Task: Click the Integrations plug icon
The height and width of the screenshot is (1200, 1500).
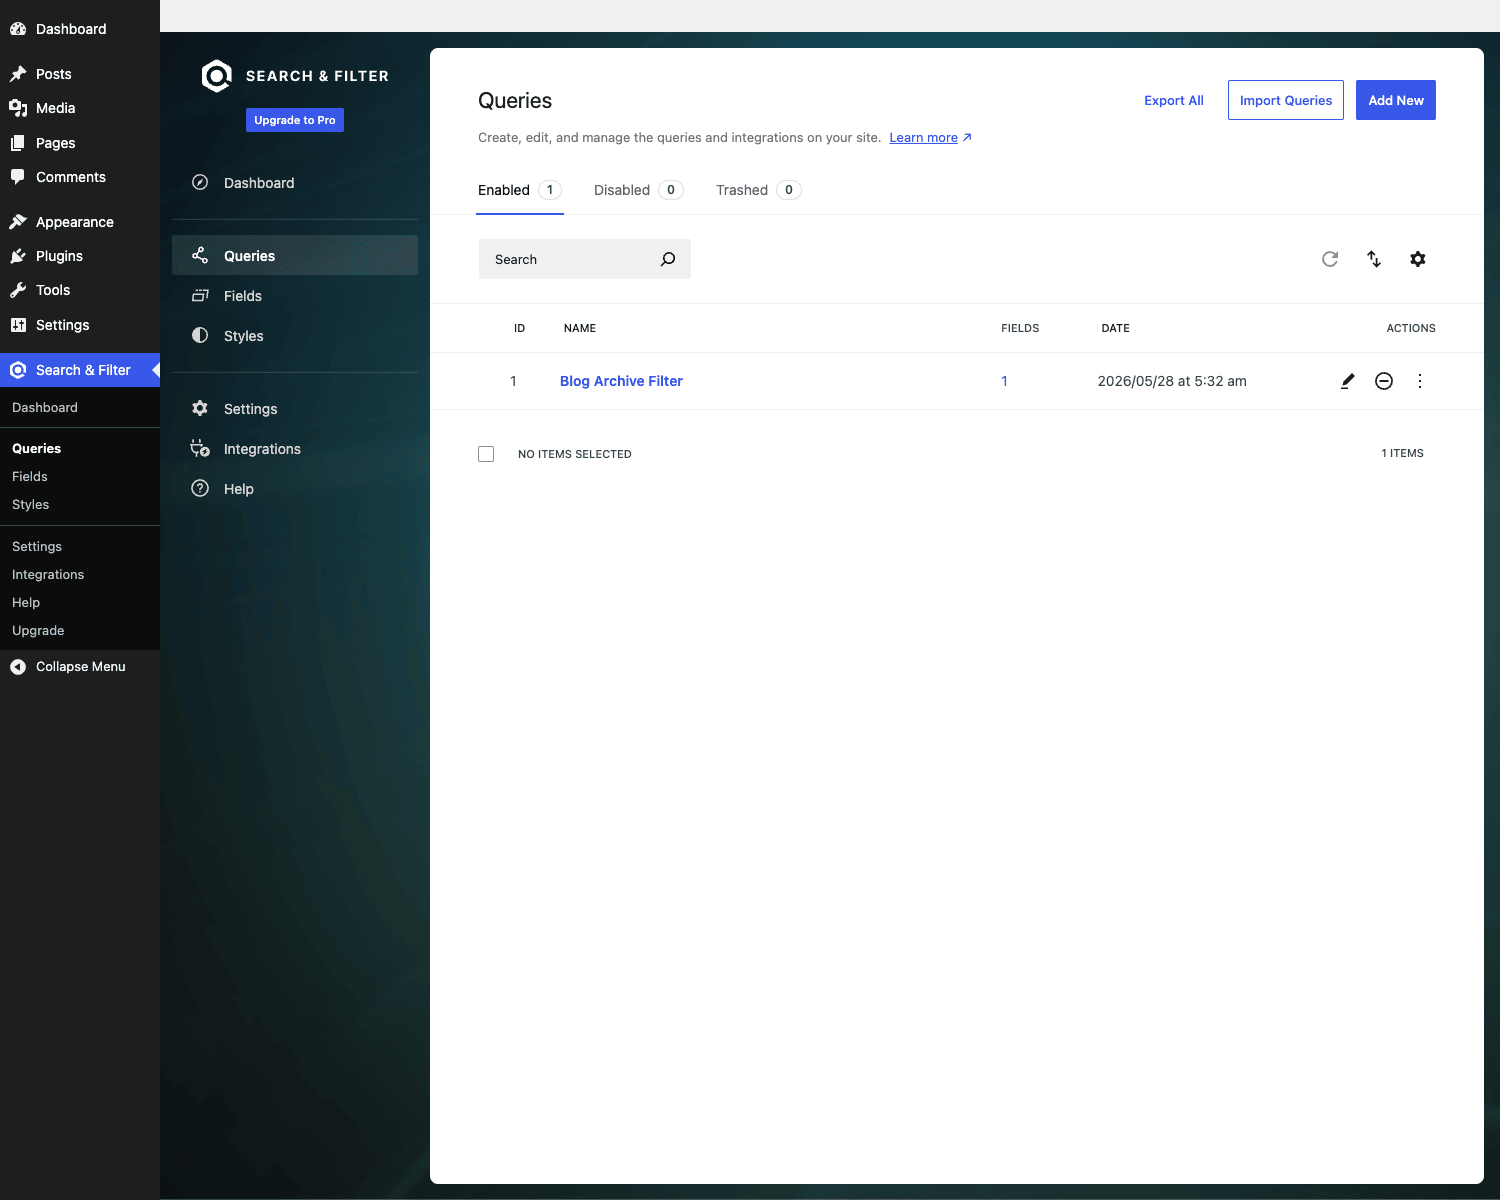Action: click(200, 448)
